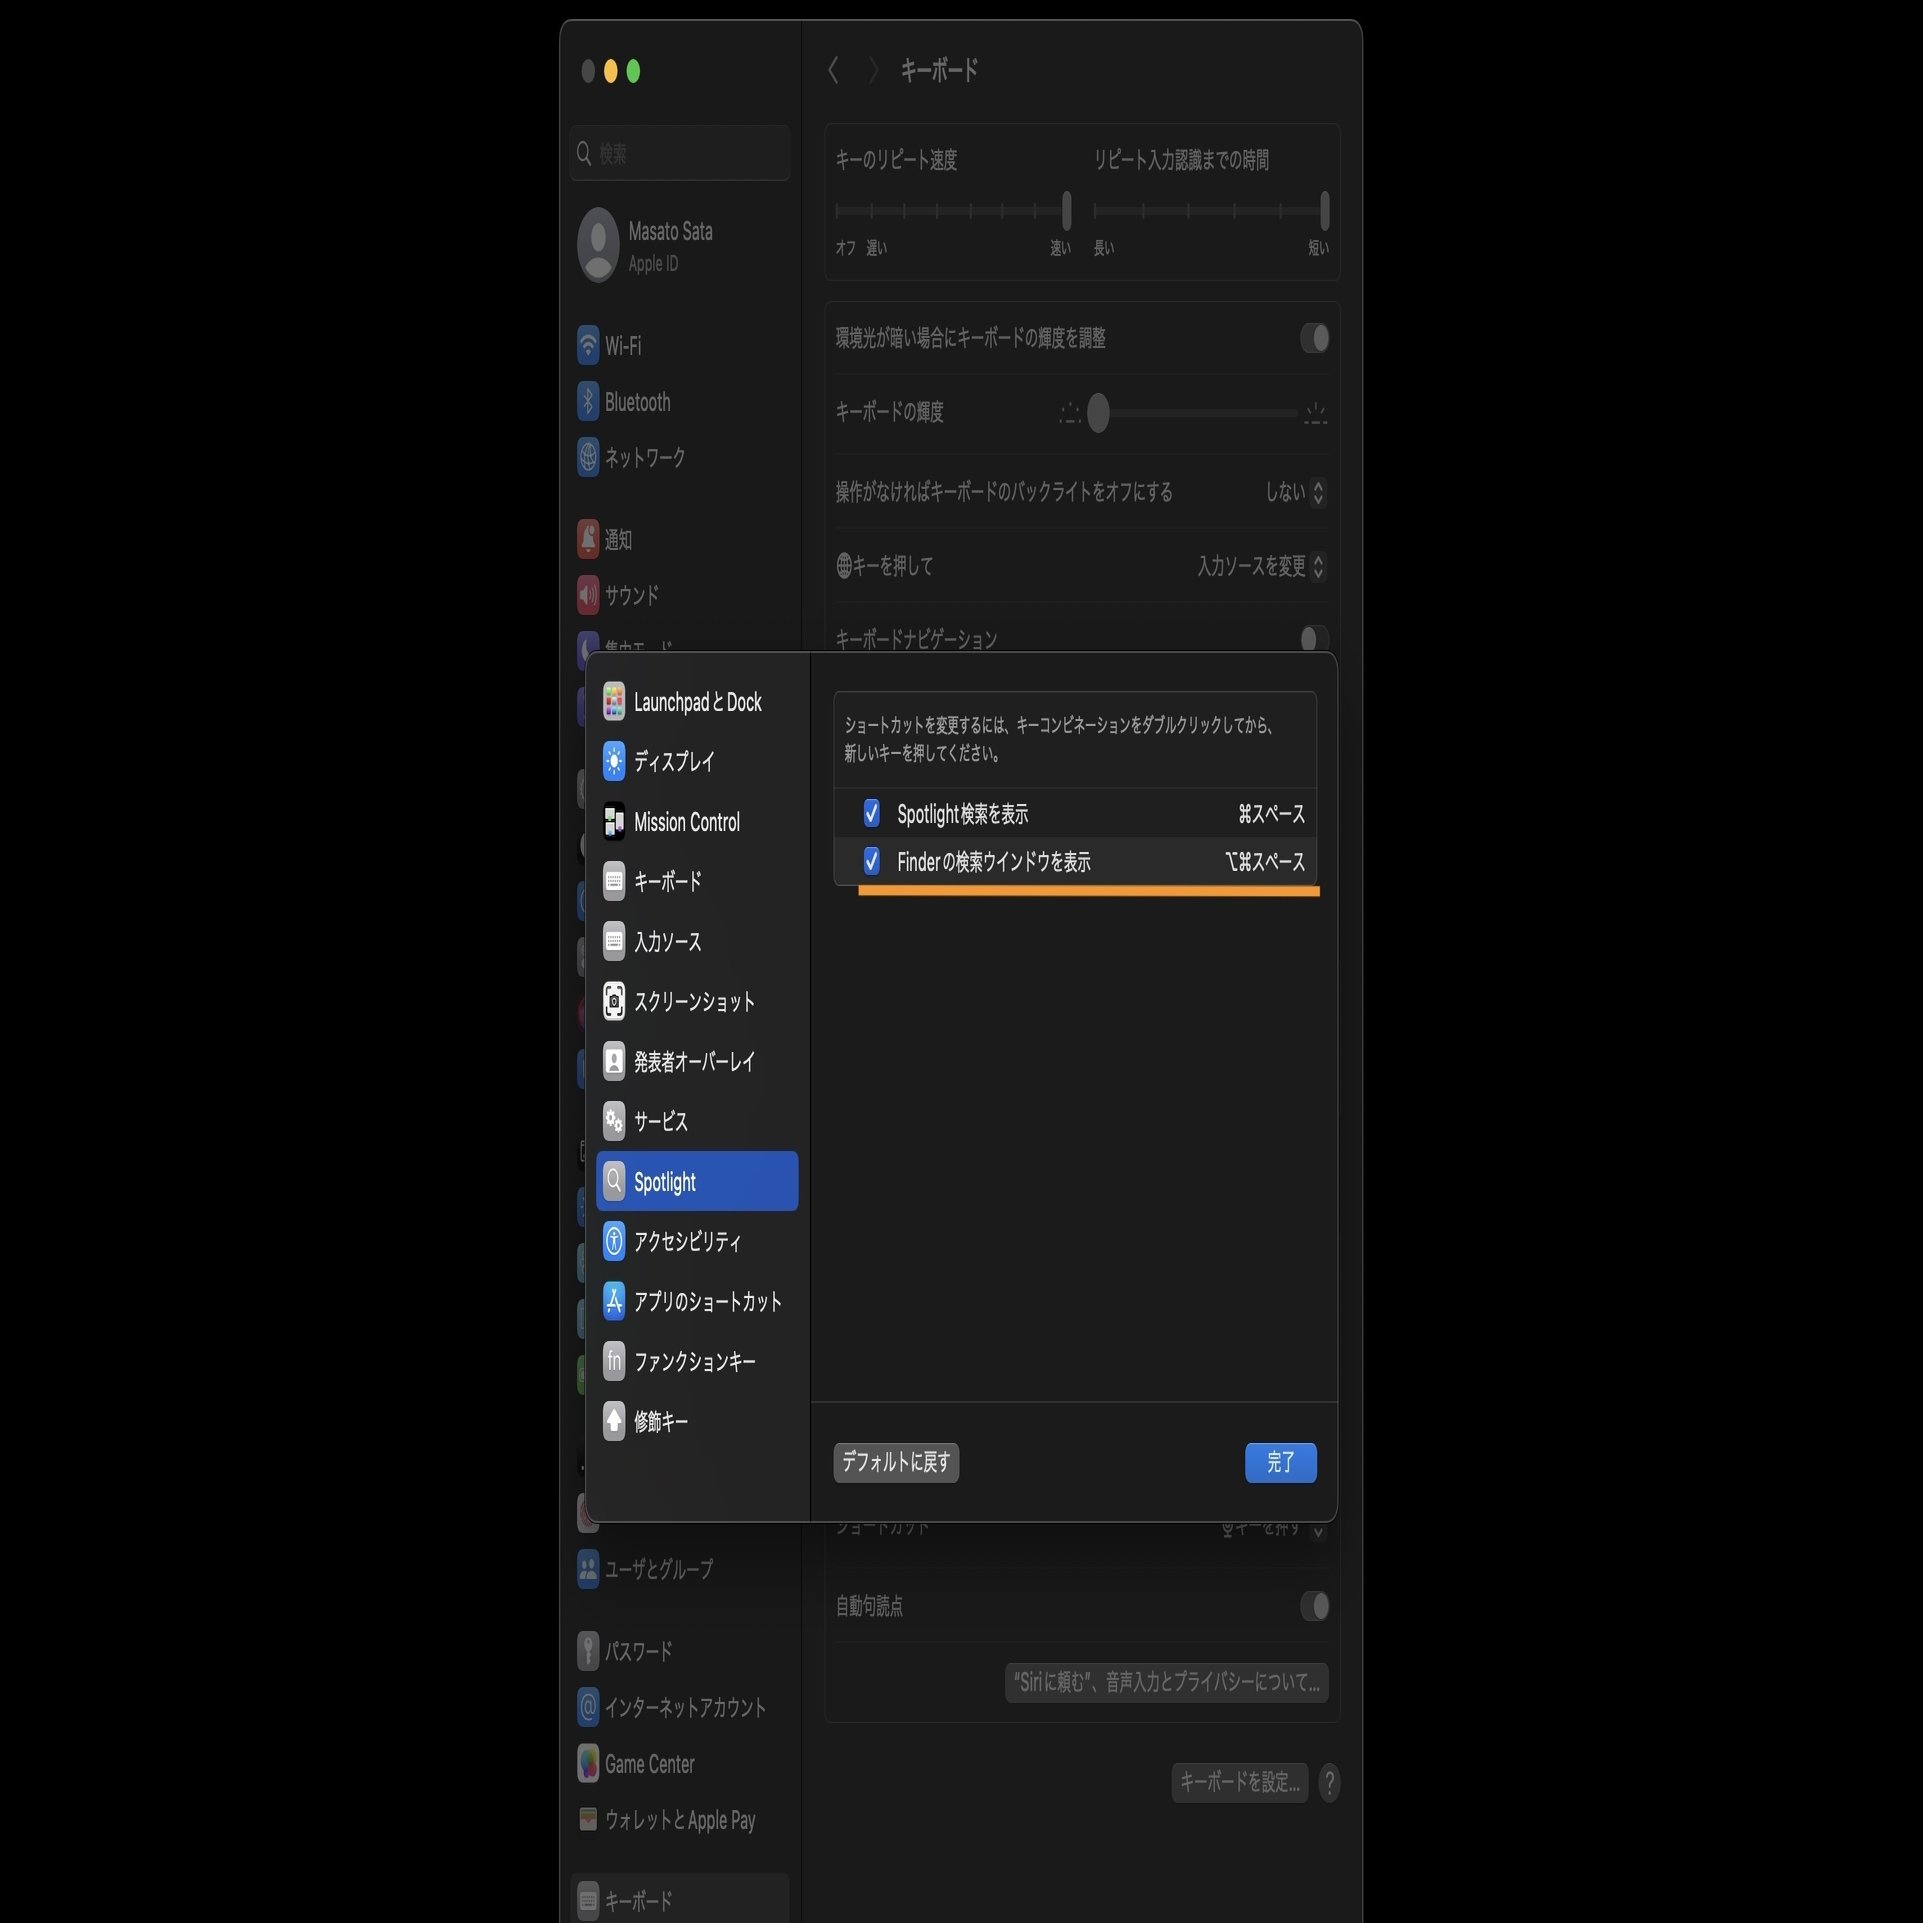Adjust the キーボードの輝度 slider
The height and width of the screenshot is (1923, 1923).
click(1098, 413)
